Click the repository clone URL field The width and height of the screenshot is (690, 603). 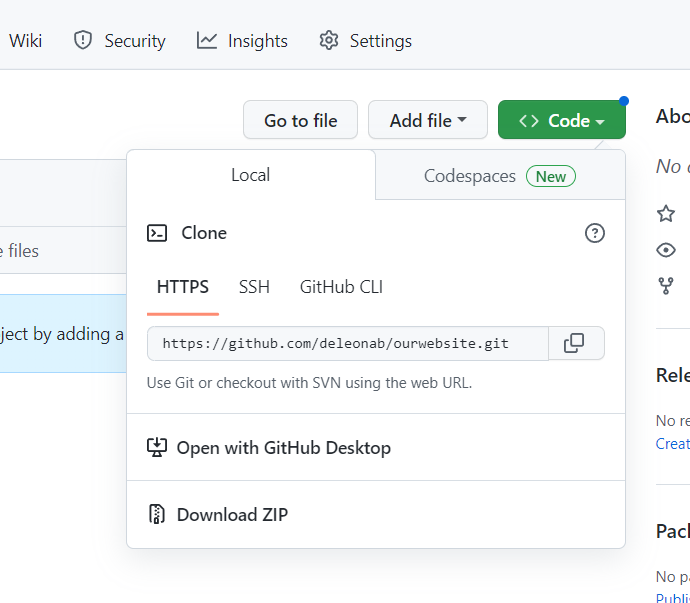[x=348, y=343]
